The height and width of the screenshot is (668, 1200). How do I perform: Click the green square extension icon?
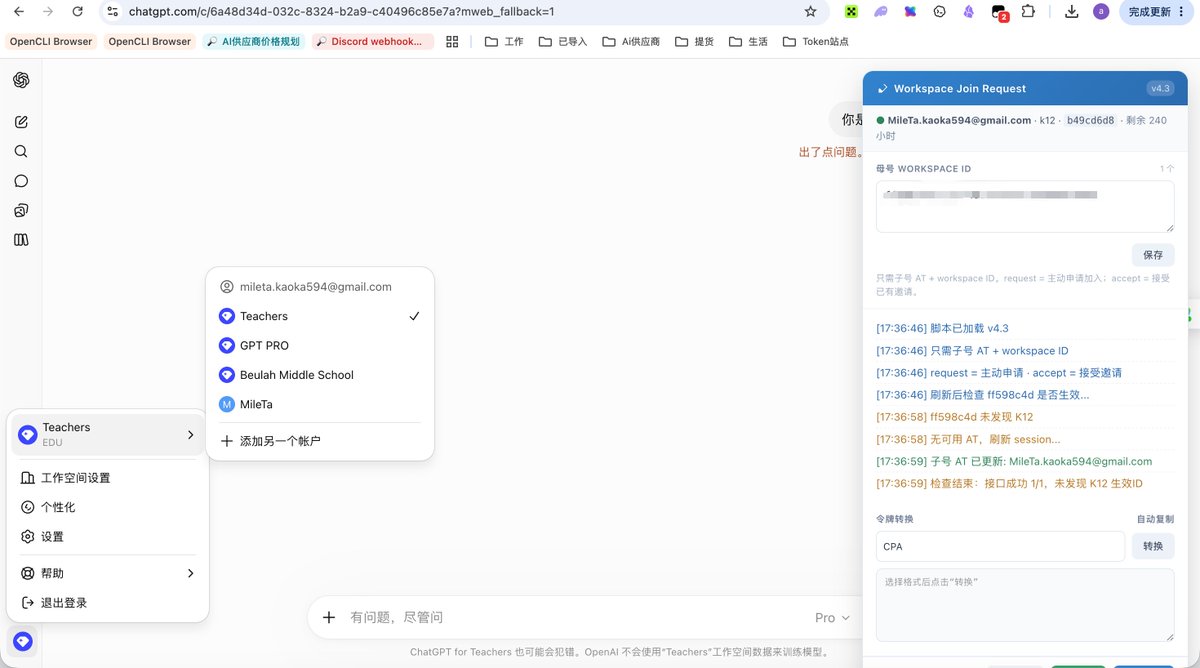[x=852, y=12]
